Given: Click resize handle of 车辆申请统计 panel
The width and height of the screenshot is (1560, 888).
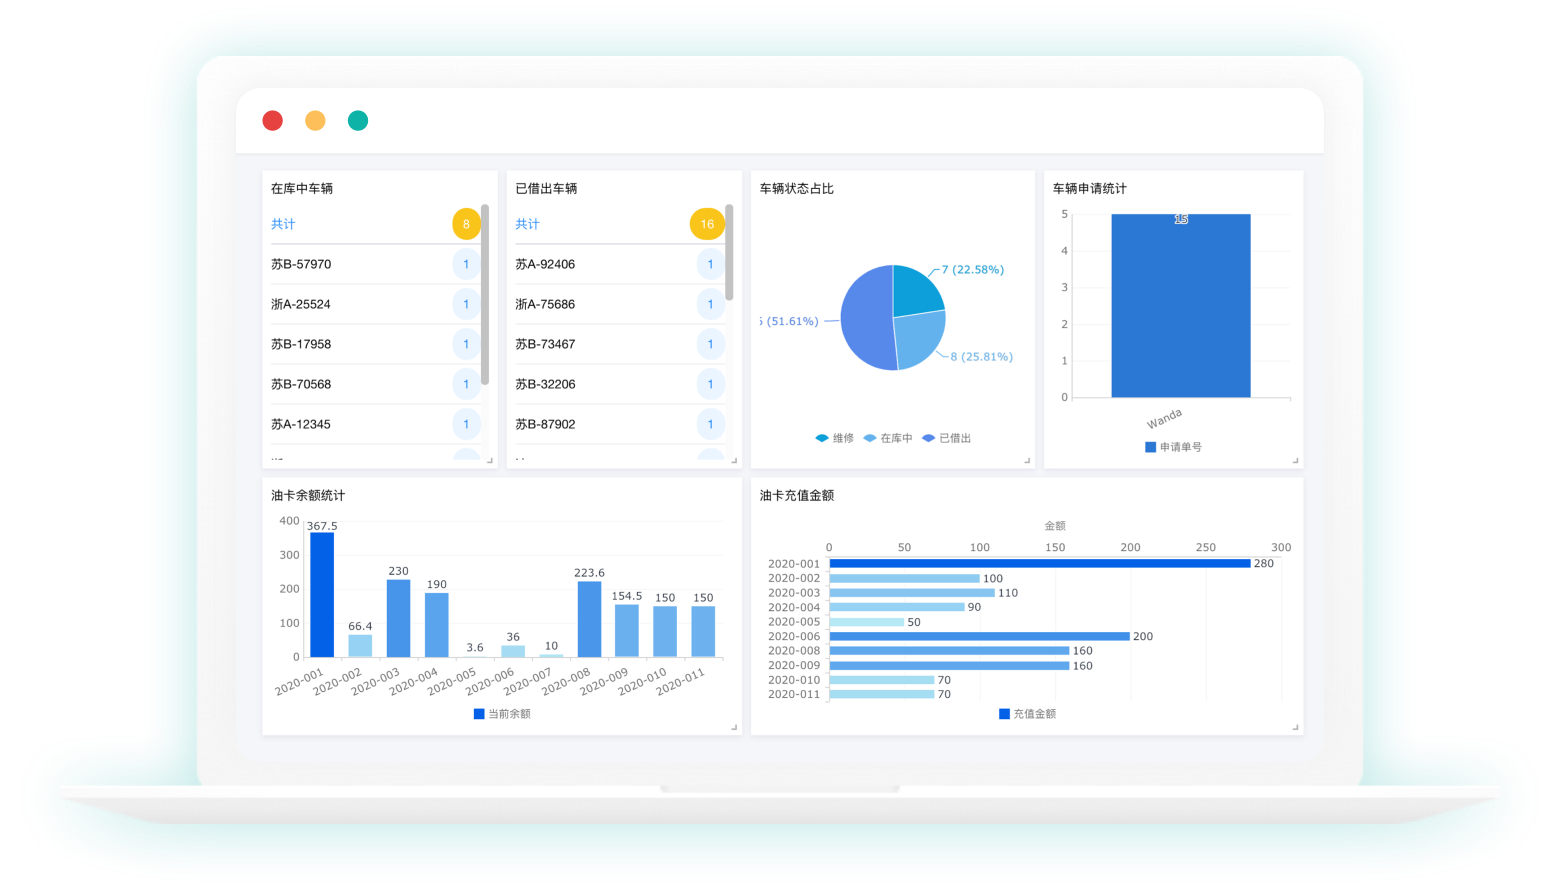Looking at the screenshot, I should (x=1295, y=461).
